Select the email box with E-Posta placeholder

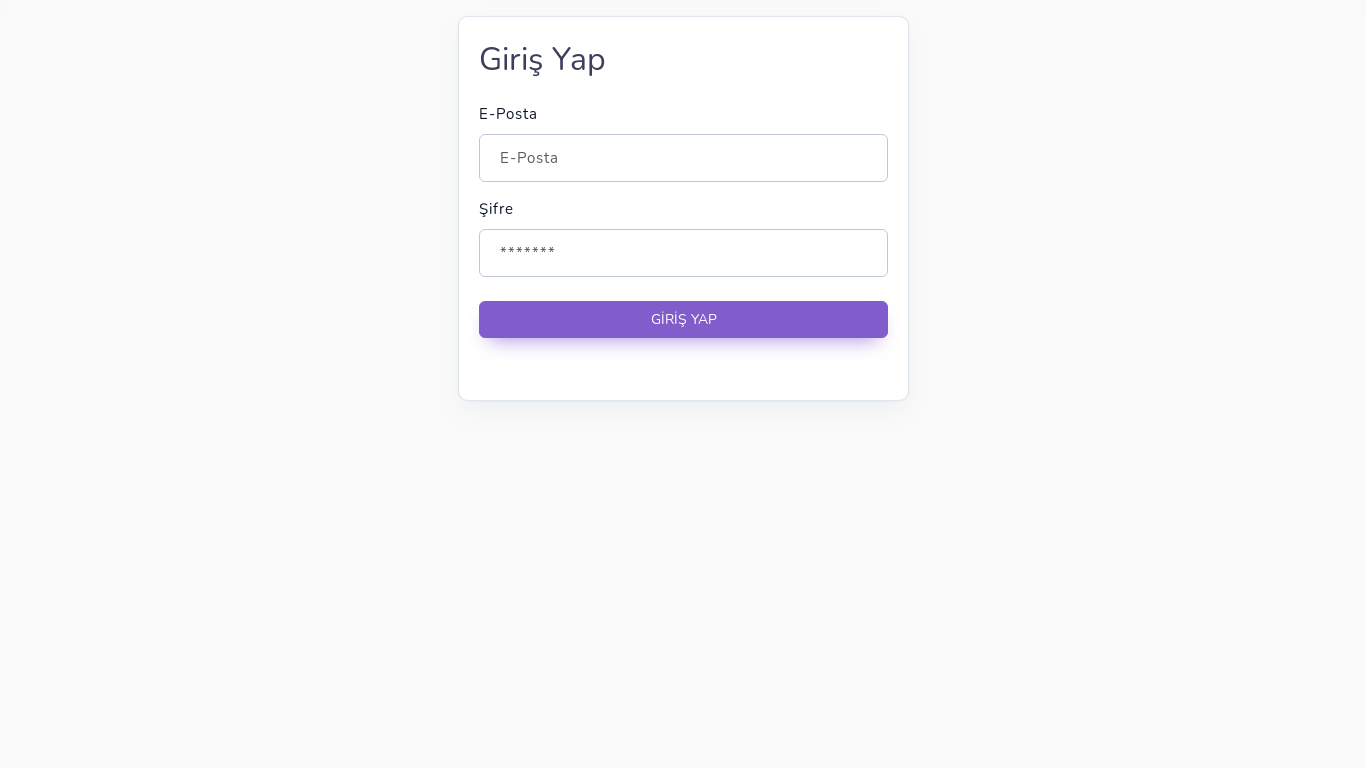point(683,158)
